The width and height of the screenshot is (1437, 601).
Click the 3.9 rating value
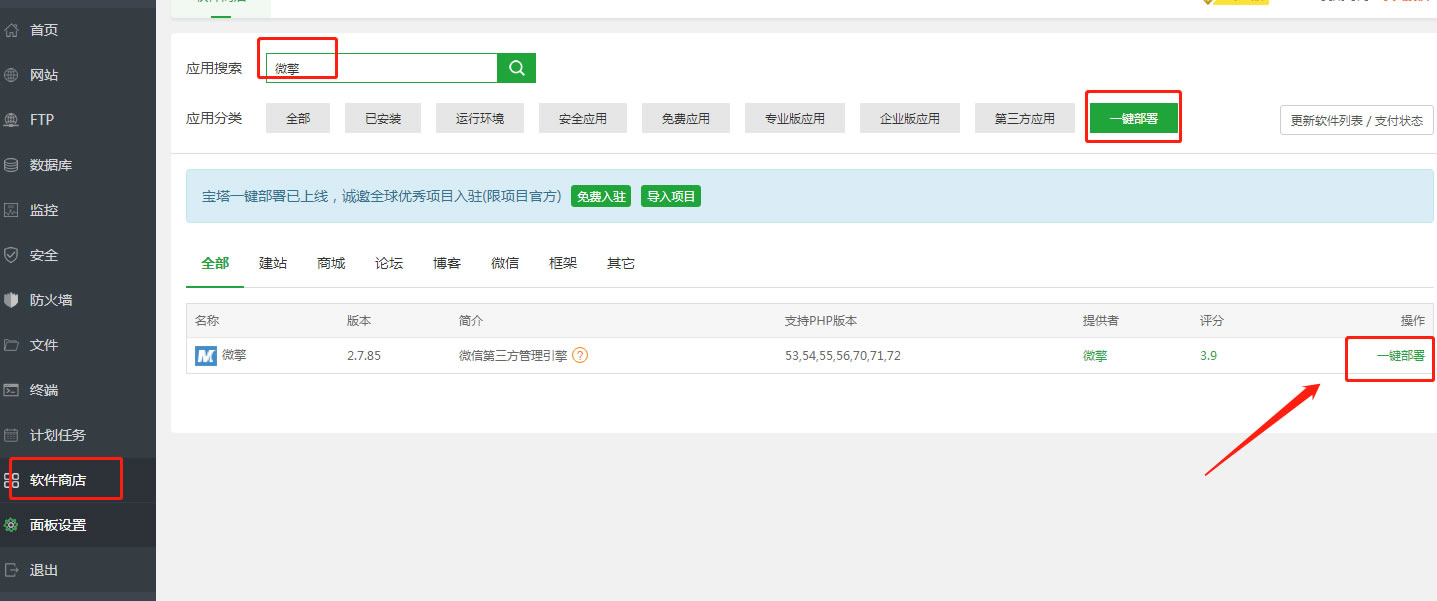tap(1208, 355)
